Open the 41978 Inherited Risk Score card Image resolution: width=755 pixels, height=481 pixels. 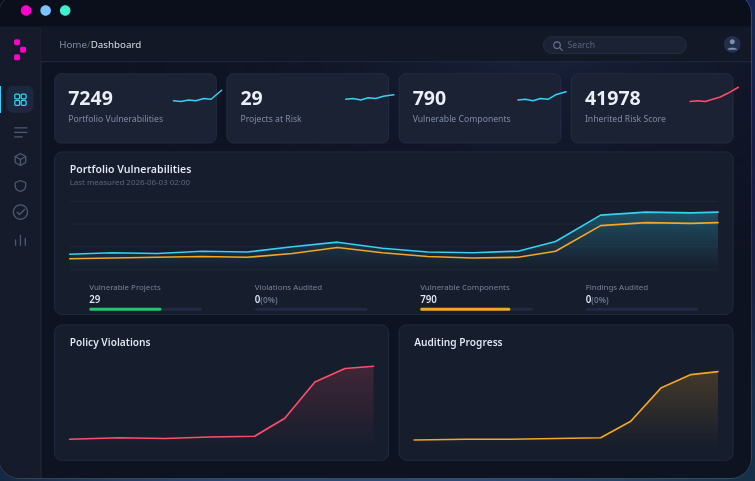click(652, 108)
